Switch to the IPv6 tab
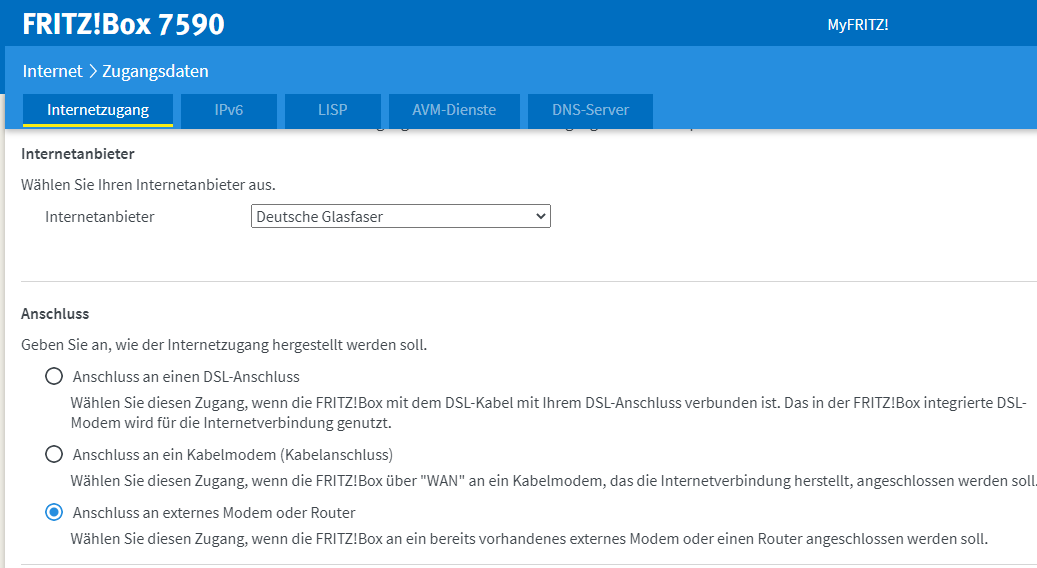The width and height of the screenshot is (1037, 568). pyautogui.click(x=229, y=110)
